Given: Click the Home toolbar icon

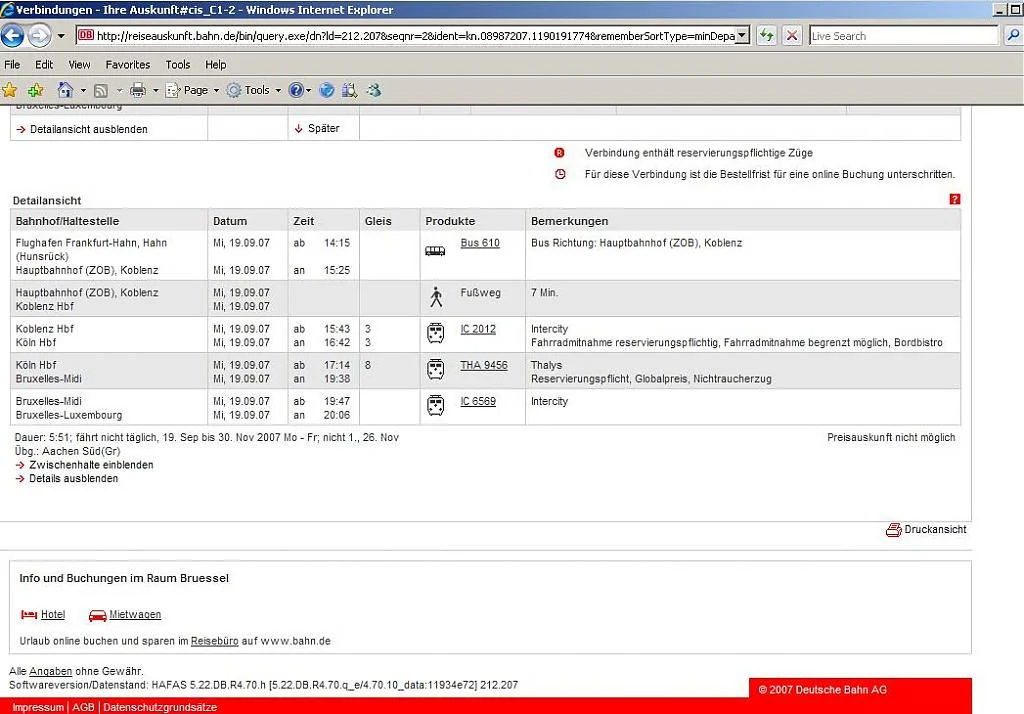Looking at the screenshot, I should tap(66, 90).
